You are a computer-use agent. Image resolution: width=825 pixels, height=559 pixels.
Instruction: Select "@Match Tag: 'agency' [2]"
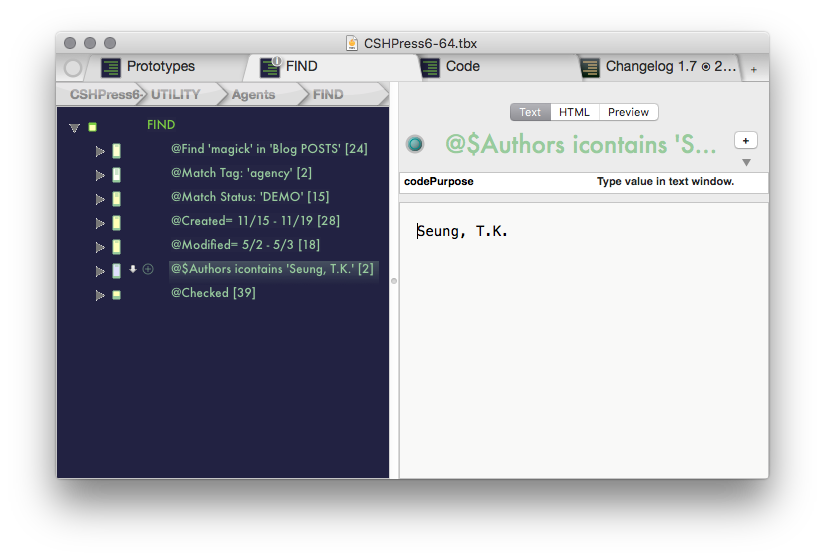coord(242,173)
